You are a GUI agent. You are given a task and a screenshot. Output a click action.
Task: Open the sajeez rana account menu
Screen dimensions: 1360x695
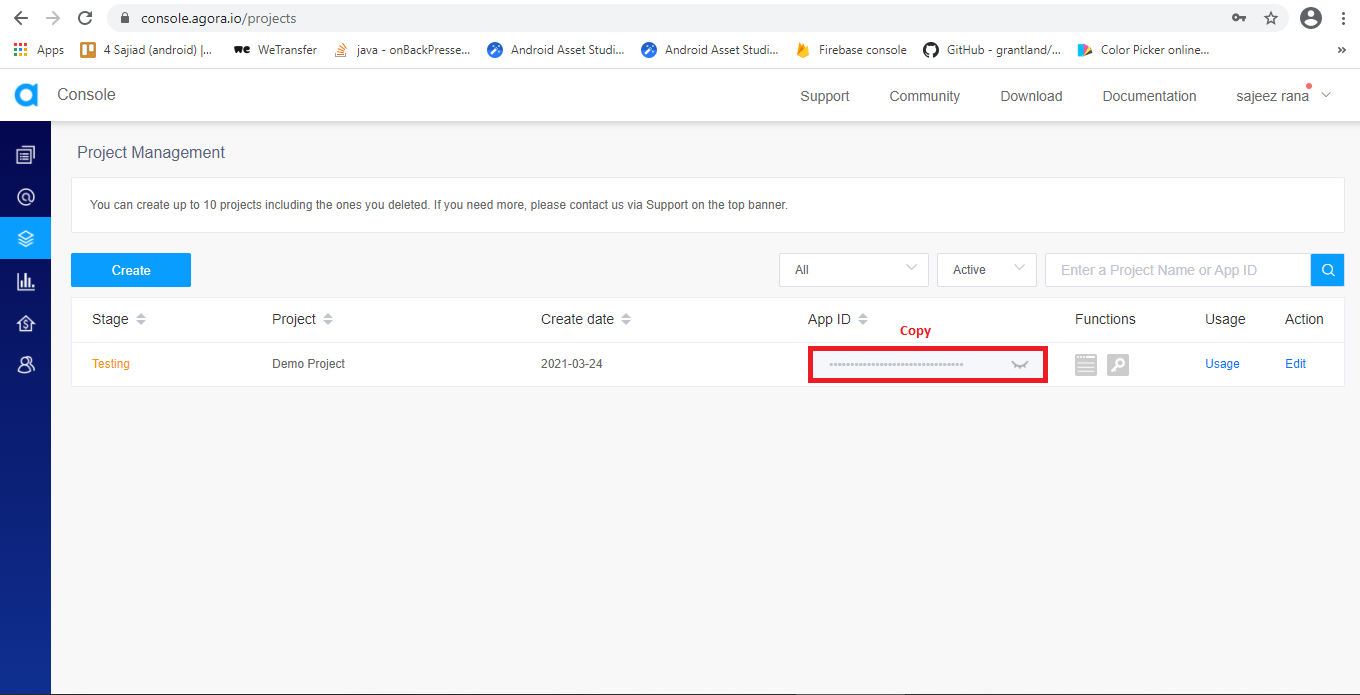pyautogui.click(x=1283, y=96)
